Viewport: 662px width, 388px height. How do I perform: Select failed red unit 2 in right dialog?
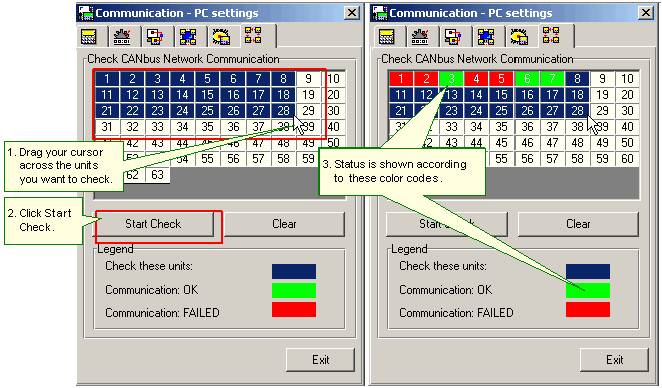pyautogui.click(x=426, y=79)
